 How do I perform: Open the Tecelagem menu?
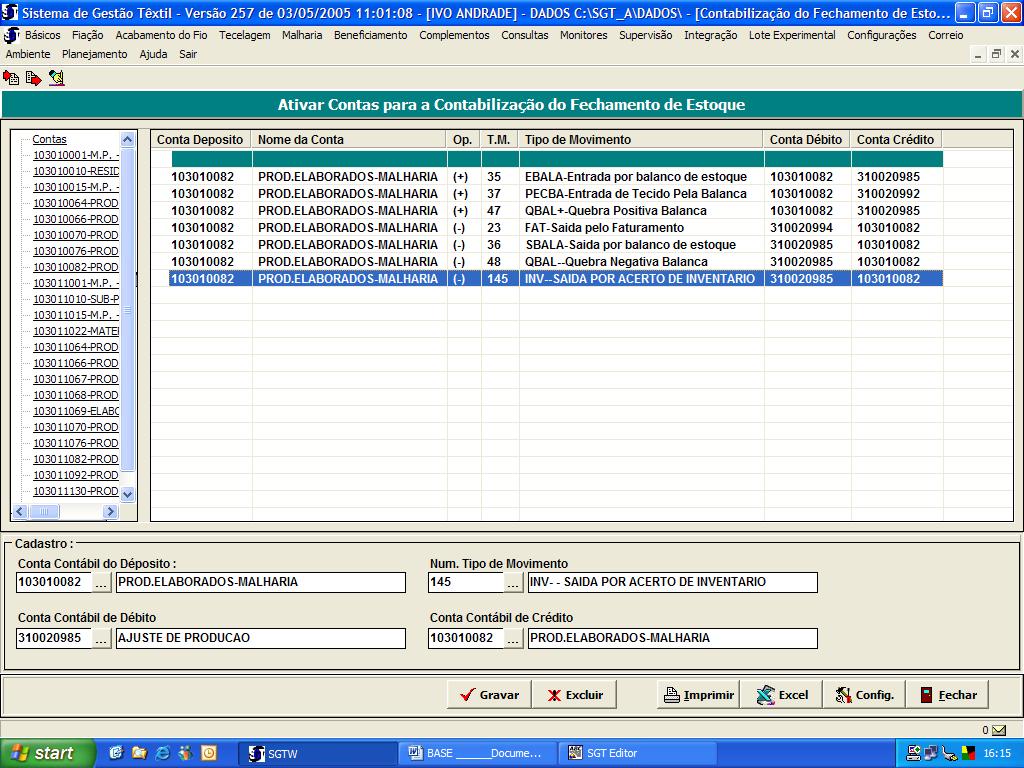[244, 35]
